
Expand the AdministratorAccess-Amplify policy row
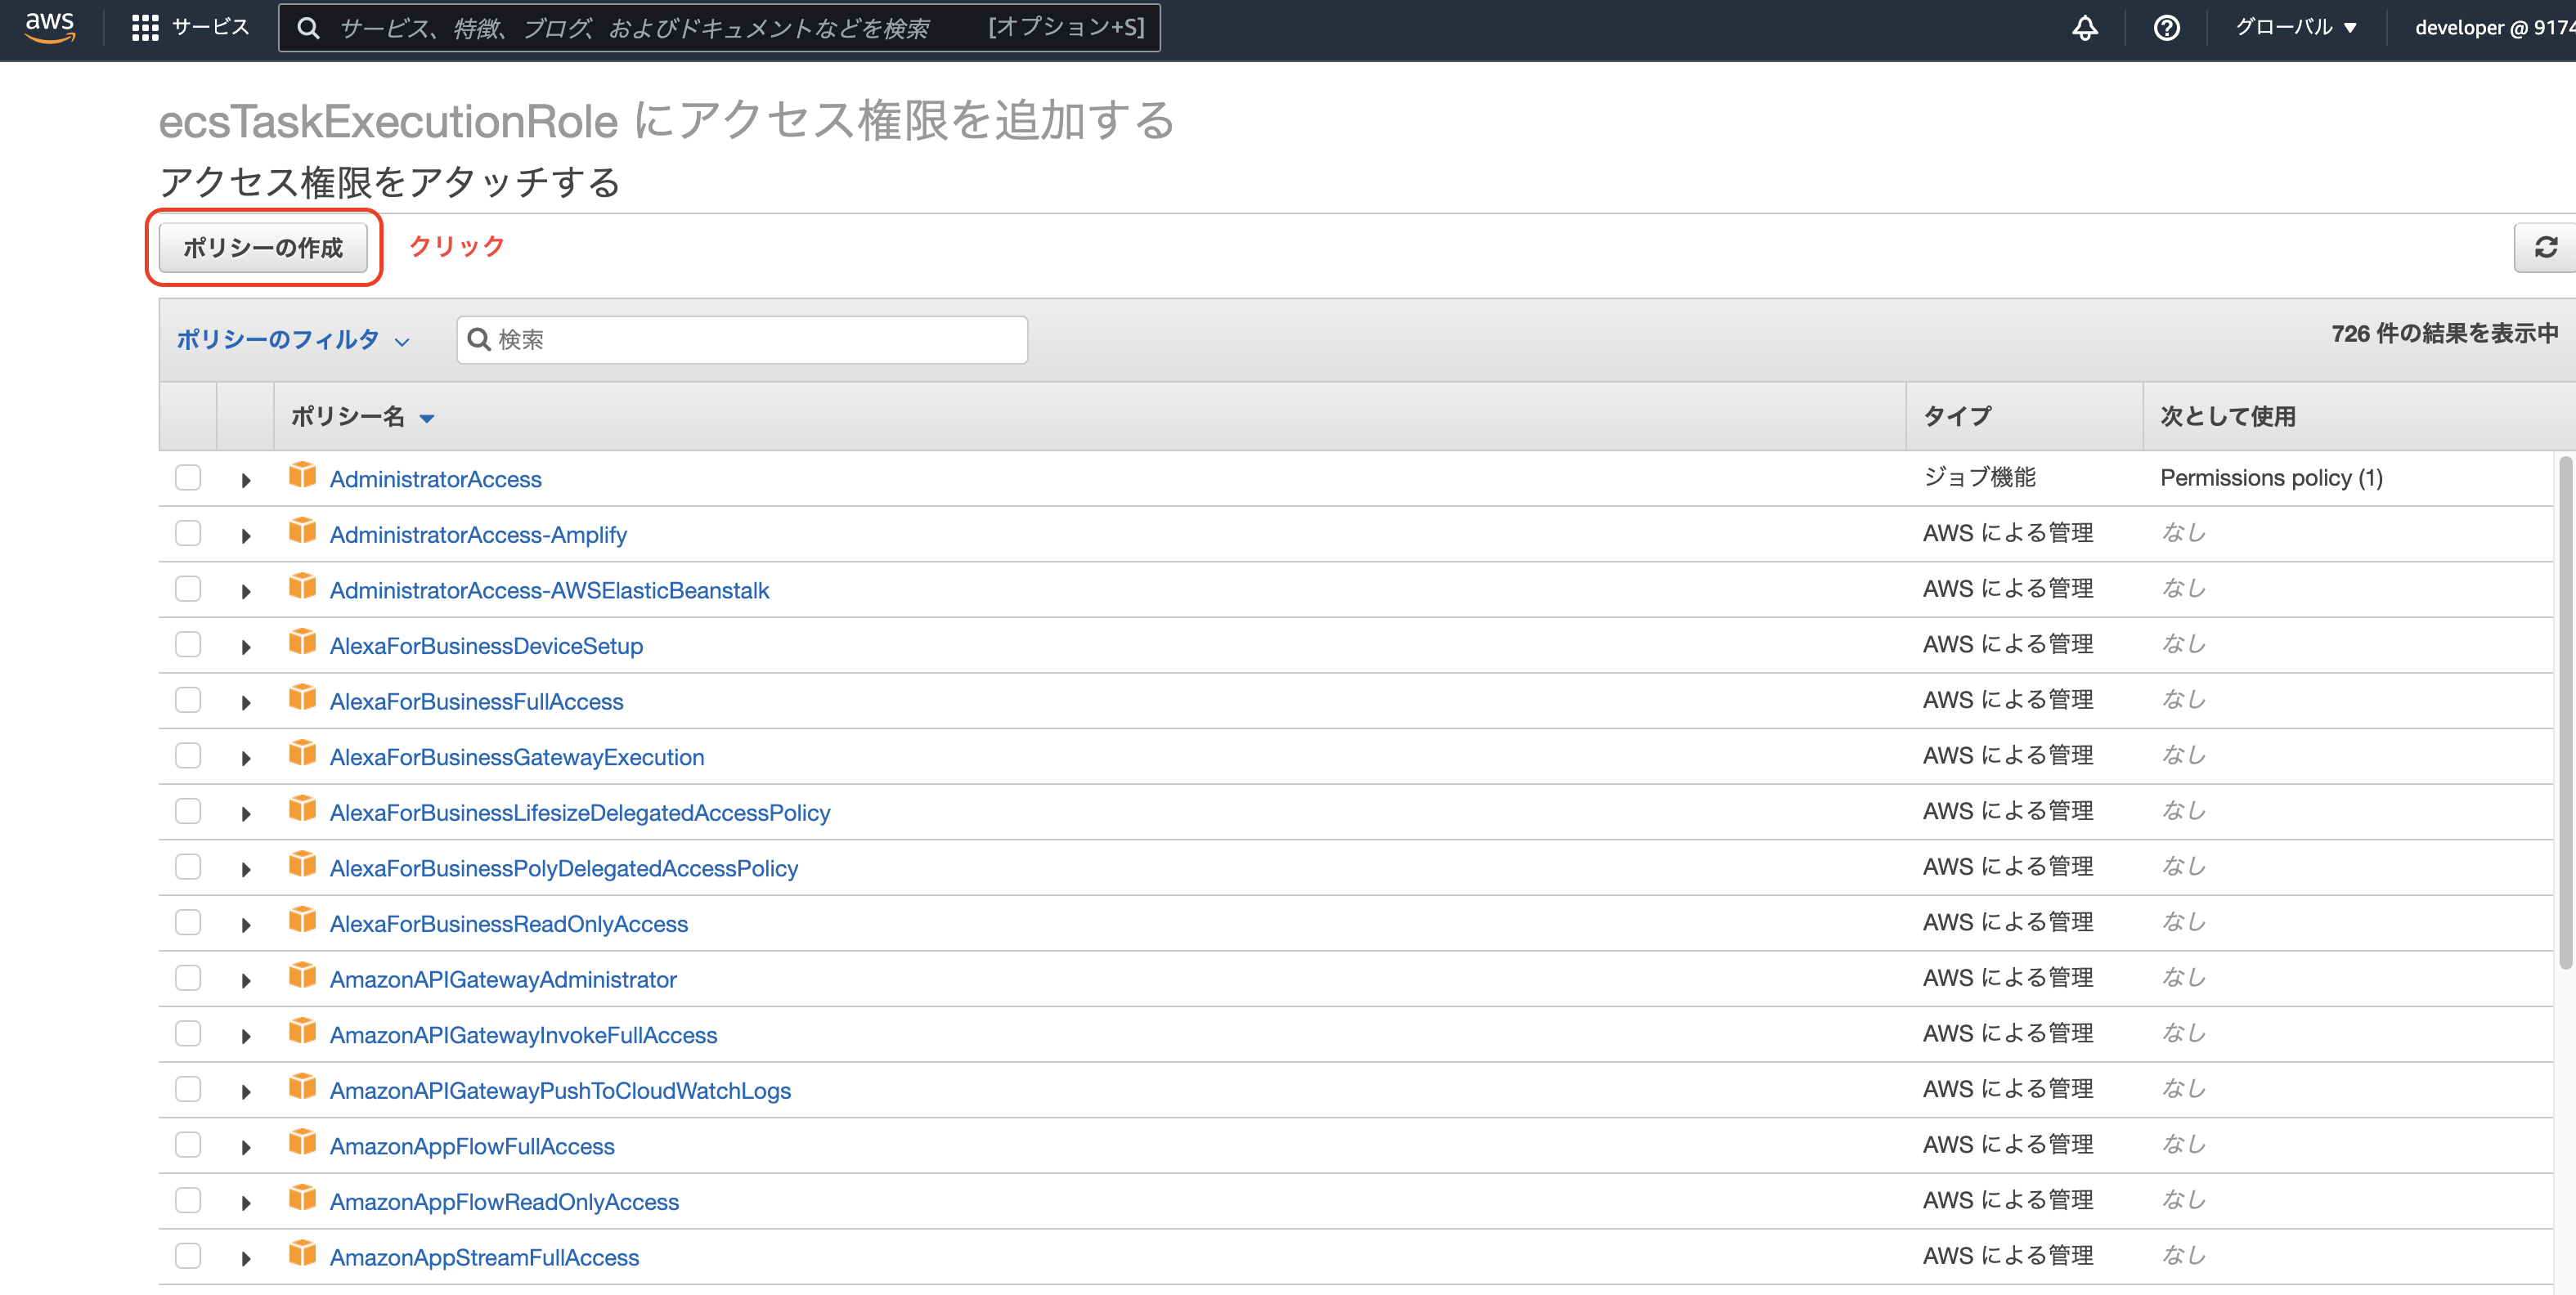point(246,534)
